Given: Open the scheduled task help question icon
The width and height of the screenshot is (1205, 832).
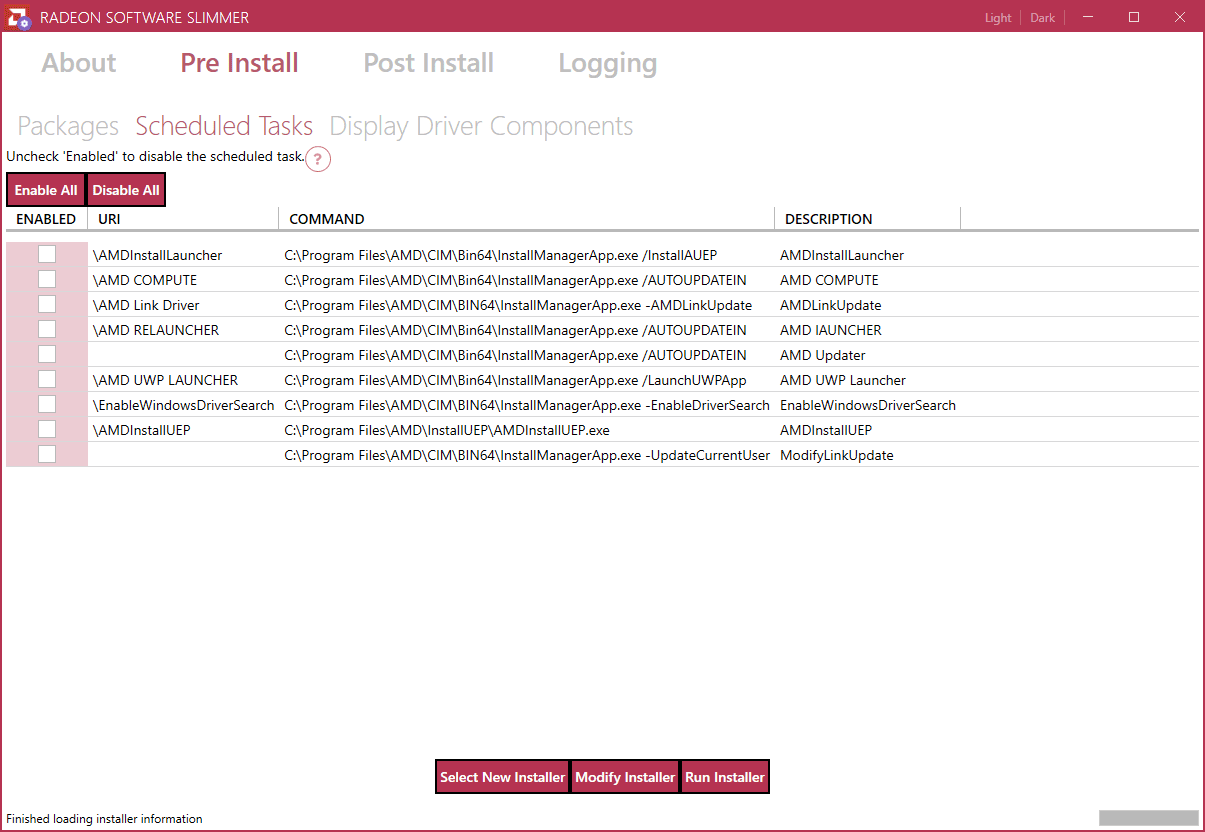Looking at the screenshot, I should [x=318, y=159].
